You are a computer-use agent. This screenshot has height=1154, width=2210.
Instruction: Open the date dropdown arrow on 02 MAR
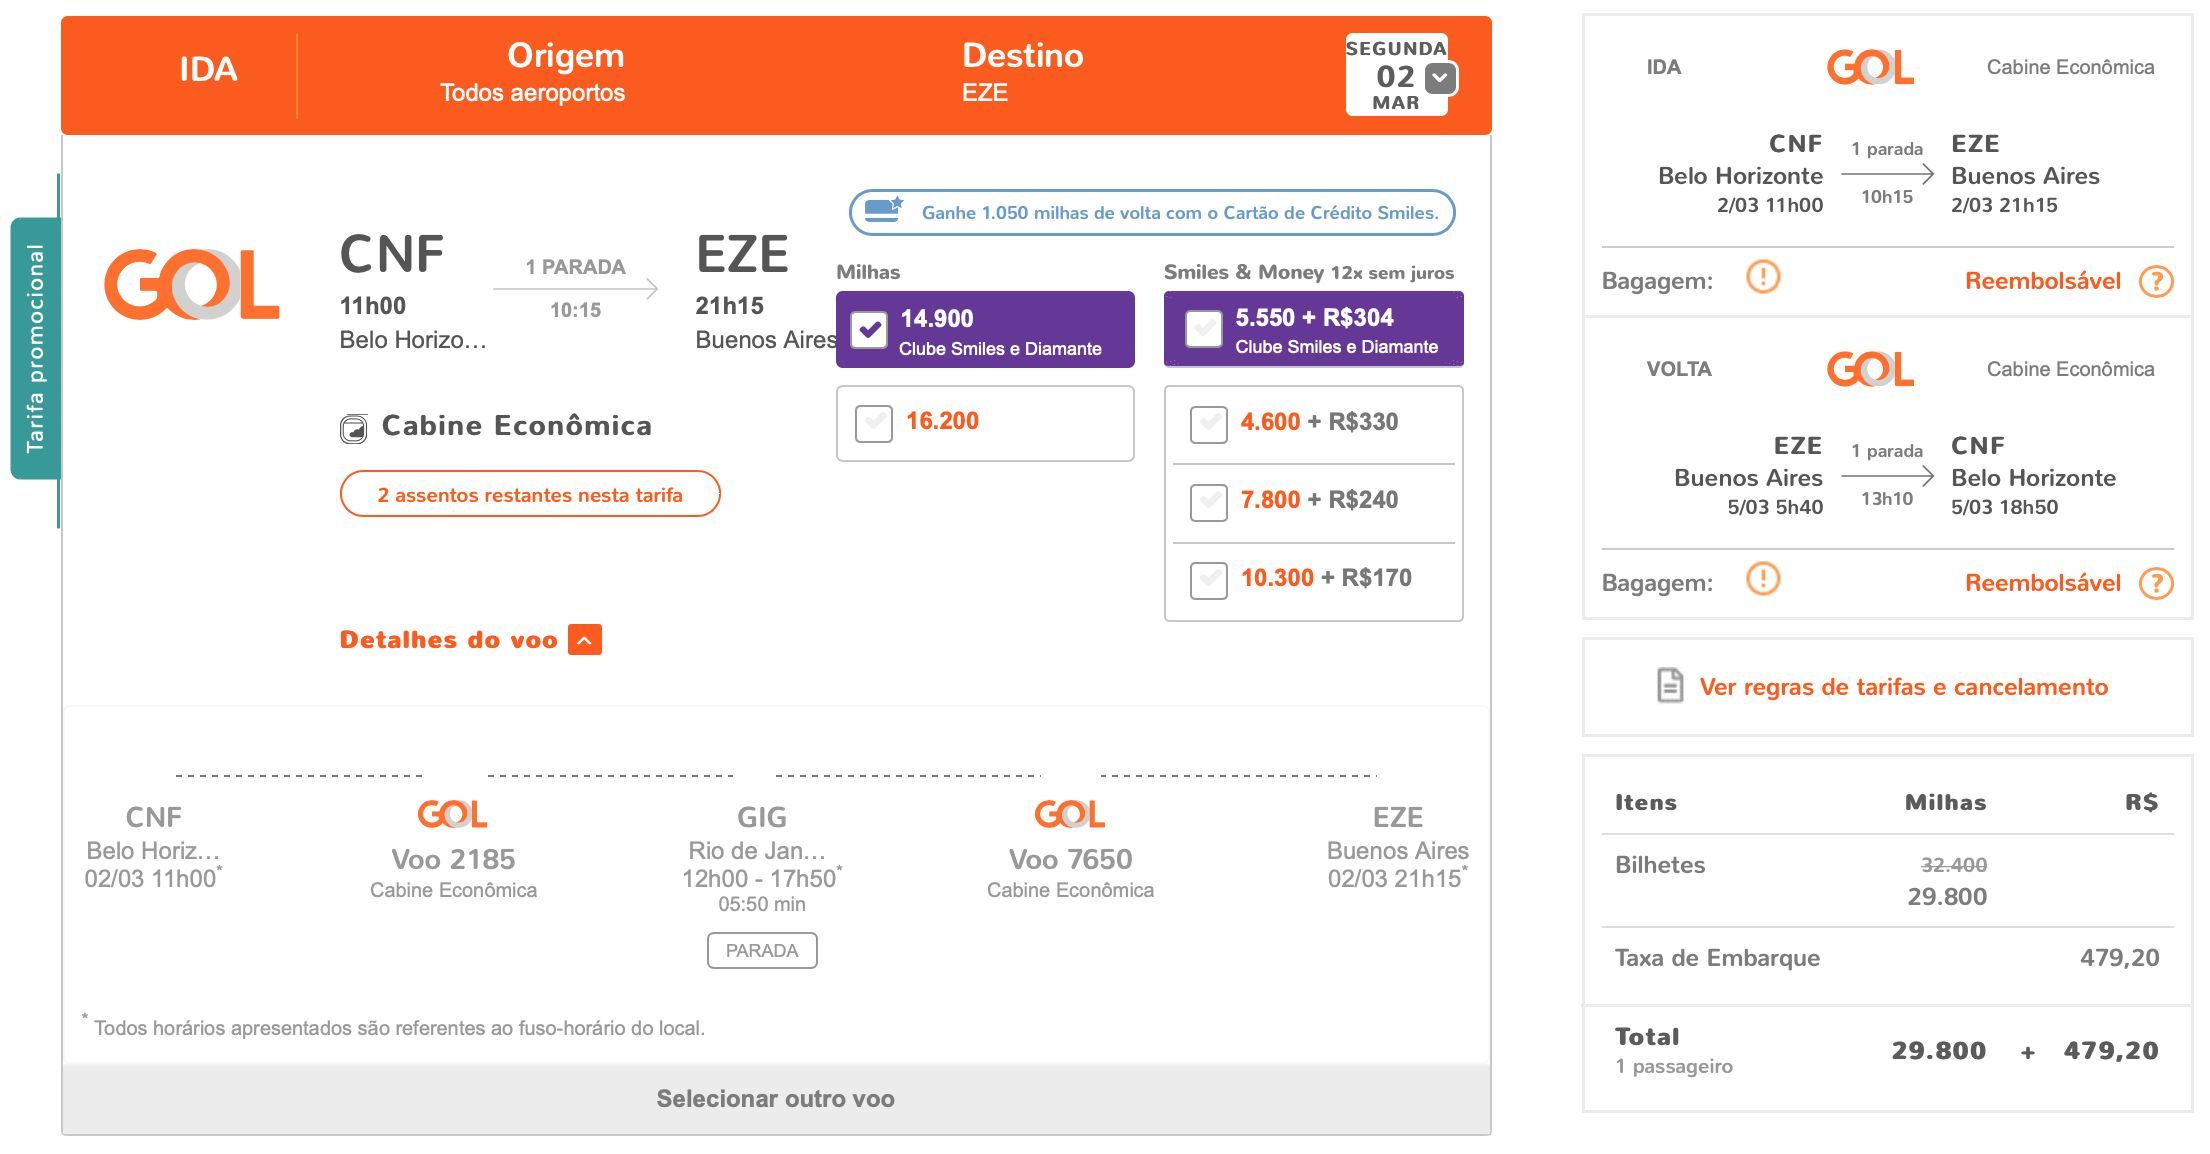(1440, 78)
